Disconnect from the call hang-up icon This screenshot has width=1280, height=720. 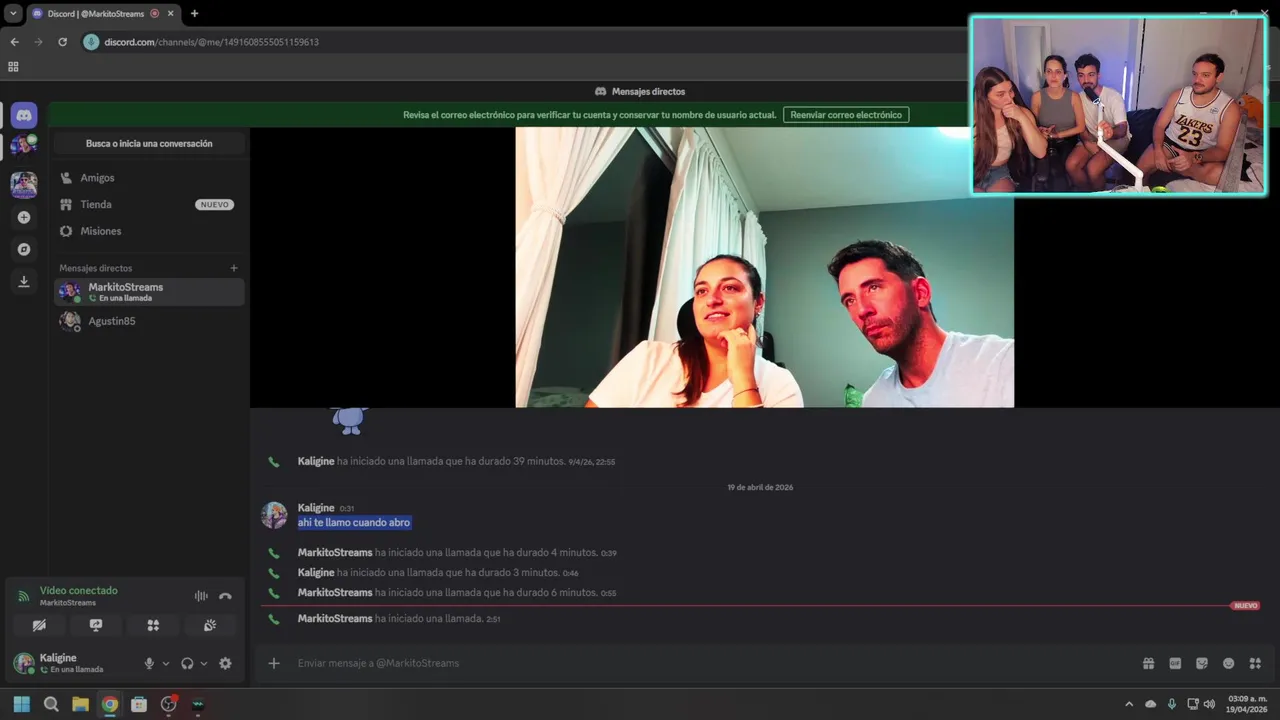225,596
